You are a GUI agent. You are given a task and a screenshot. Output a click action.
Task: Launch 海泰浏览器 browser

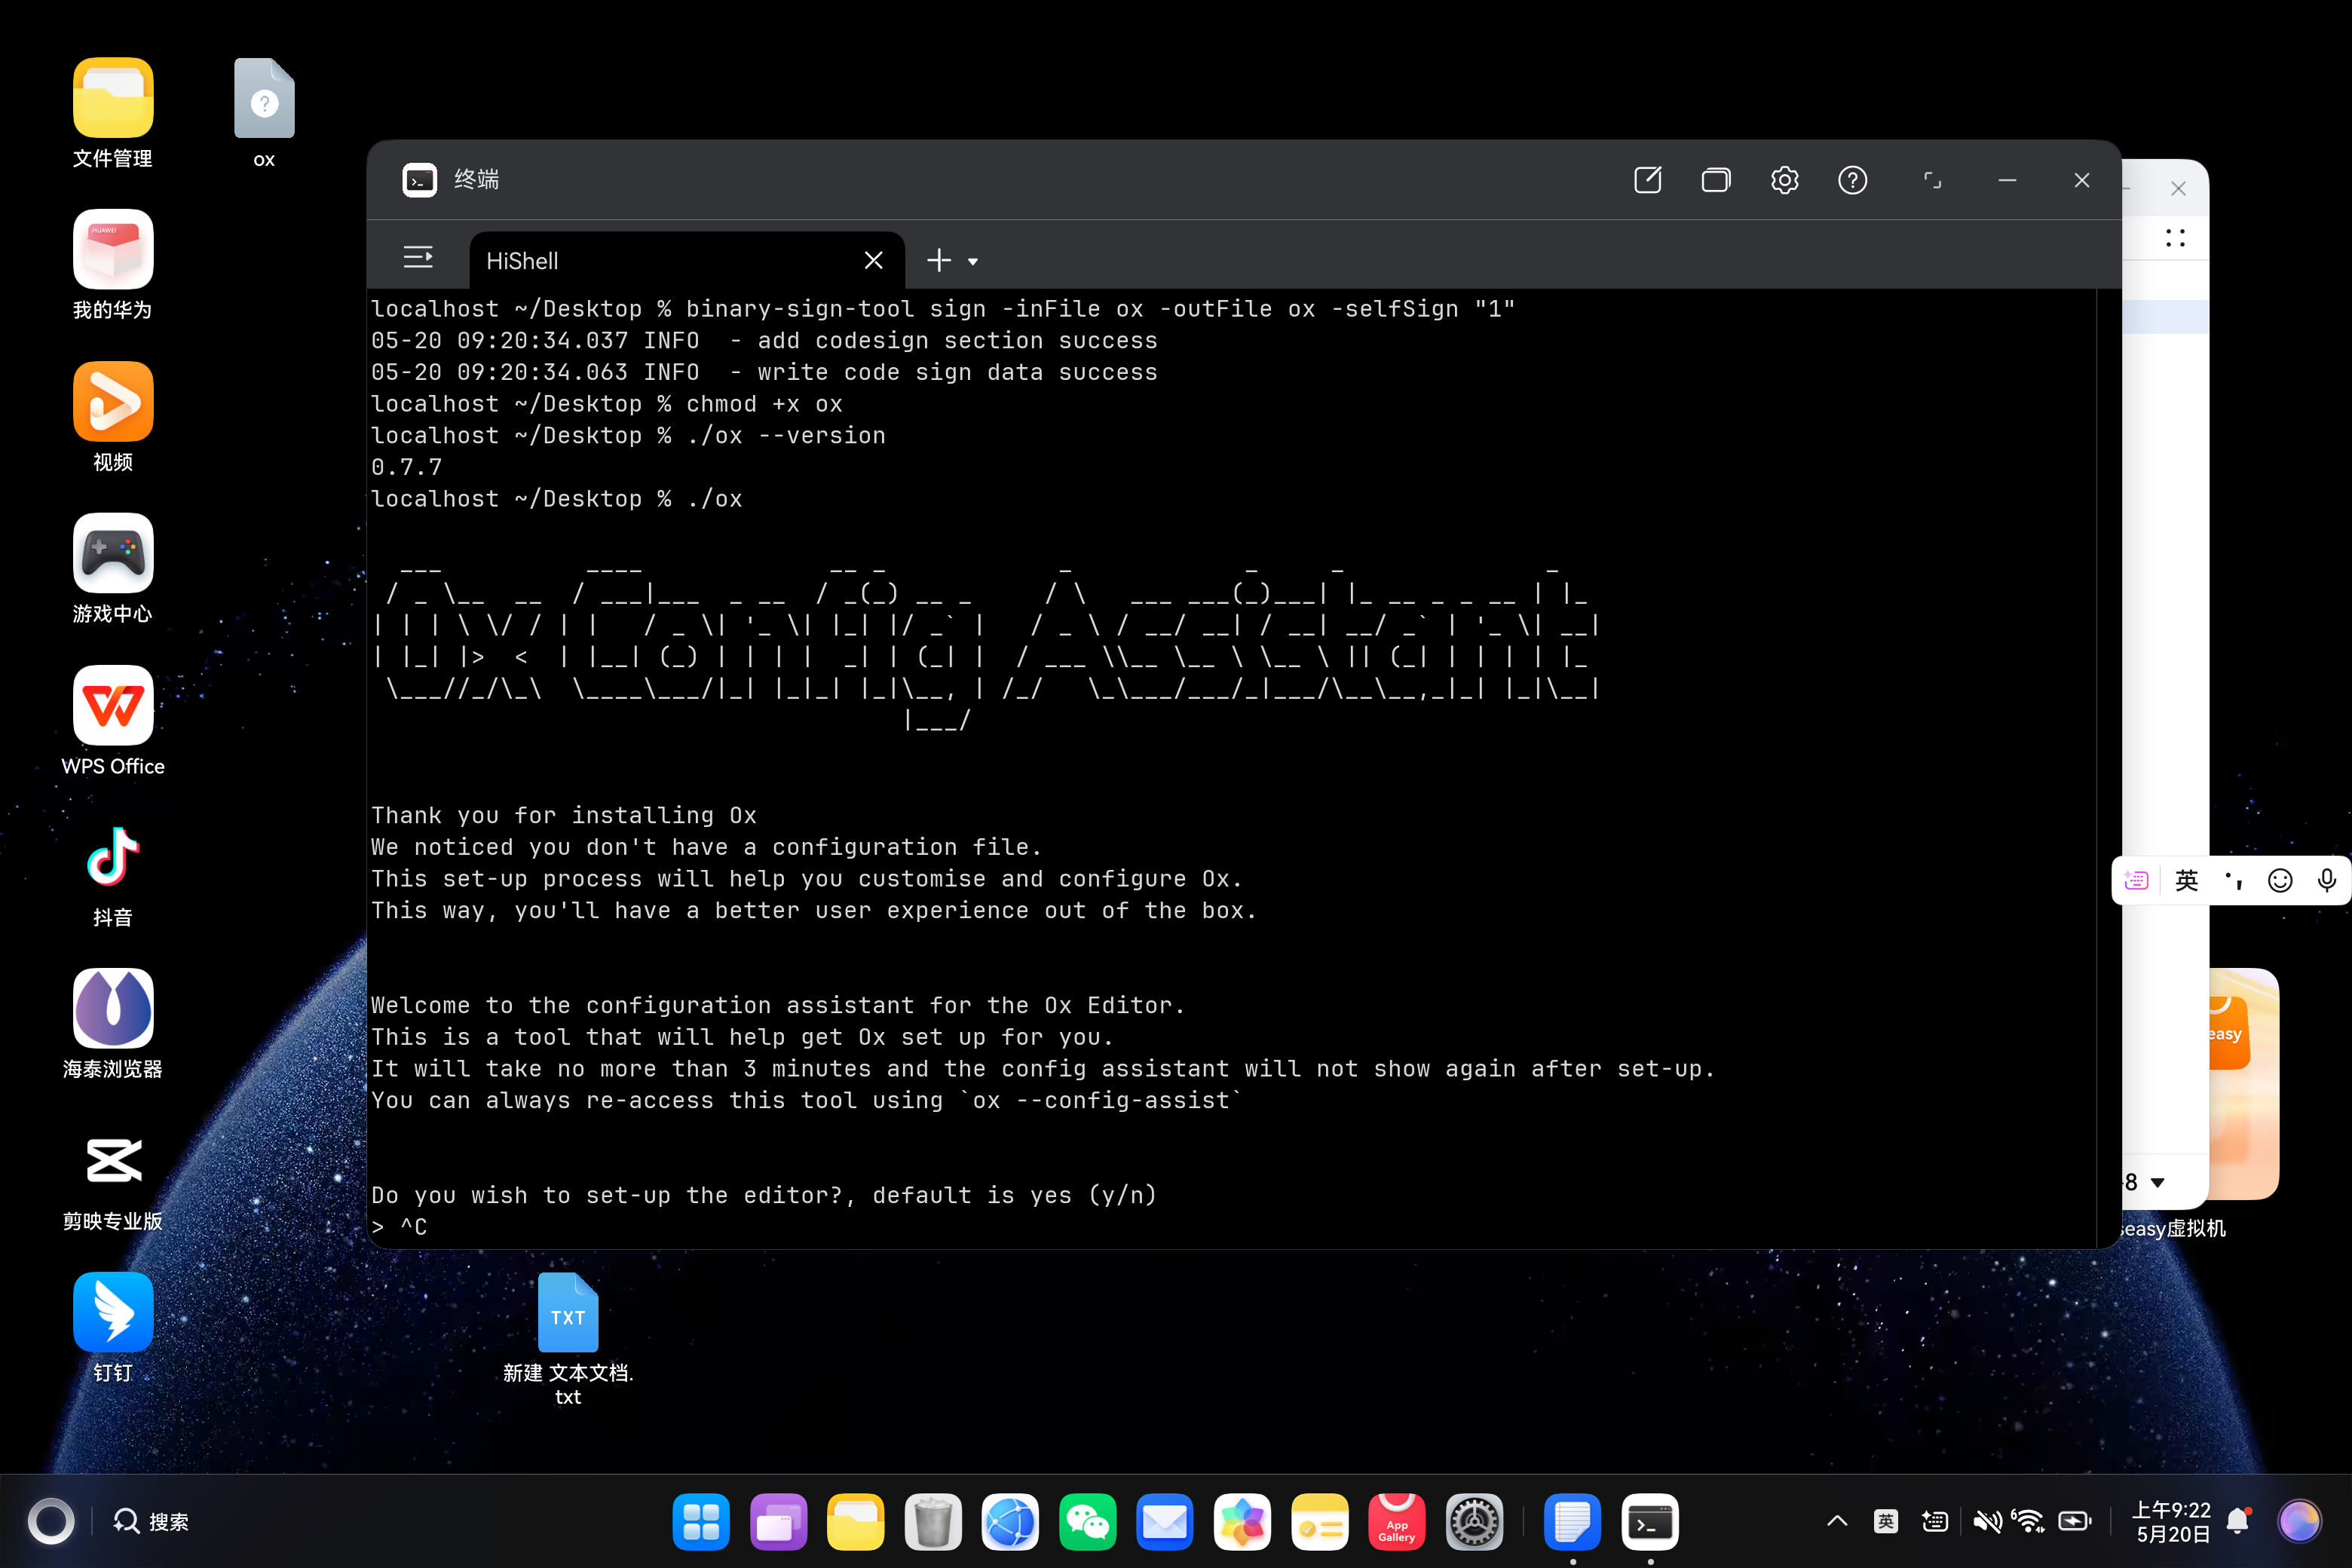coord(113,1024)
